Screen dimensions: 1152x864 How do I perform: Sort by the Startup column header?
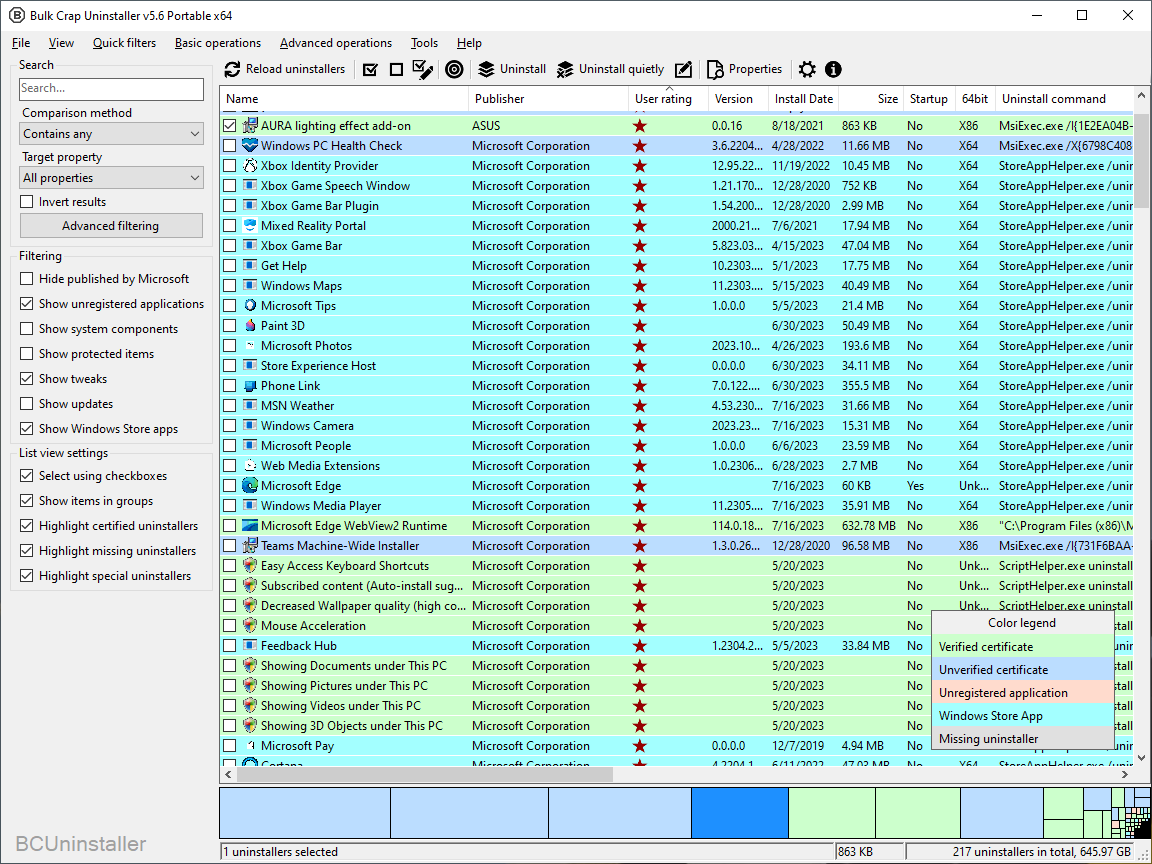tap(929, 98)
